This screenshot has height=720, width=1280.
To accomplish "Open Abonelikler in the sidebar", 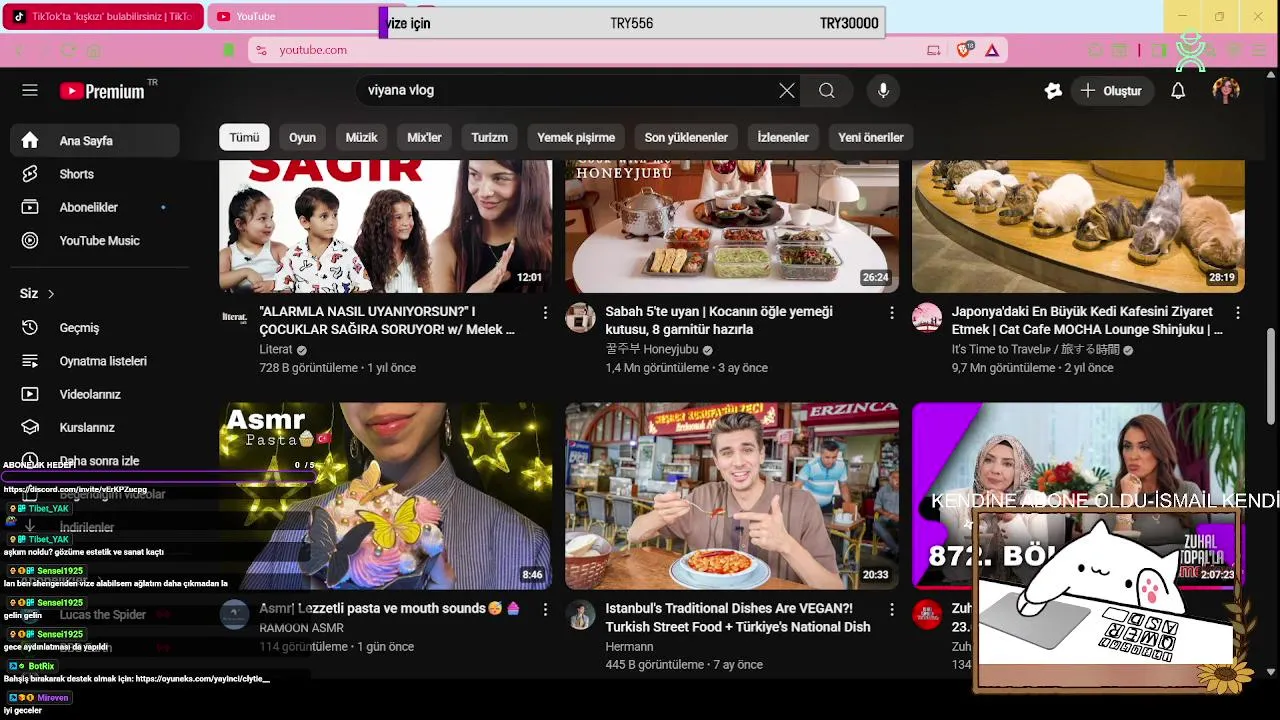I will point(95,207).
